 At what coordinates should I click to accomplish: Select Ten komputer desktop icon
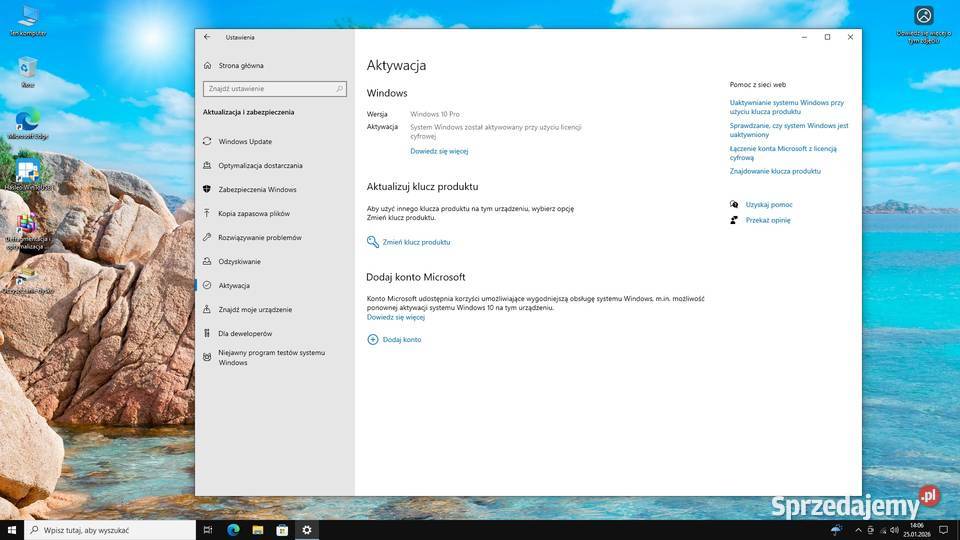[28, 21]
